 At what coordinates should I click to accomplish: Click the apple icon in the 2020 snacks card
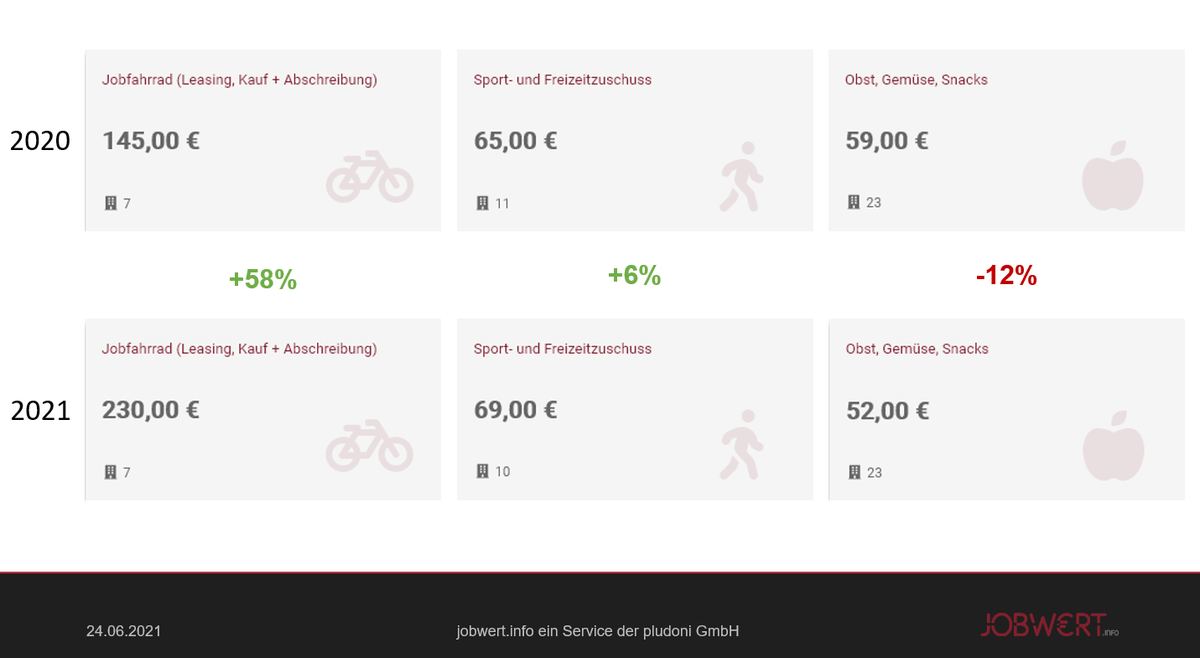[1112, 176]
